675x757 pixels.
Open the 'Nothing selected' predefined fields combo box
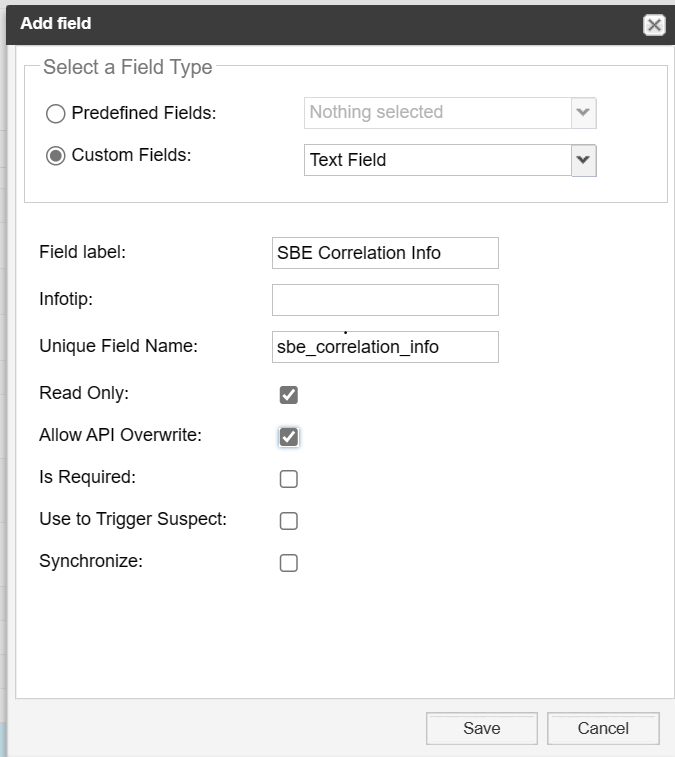click(x=437, y=113)
